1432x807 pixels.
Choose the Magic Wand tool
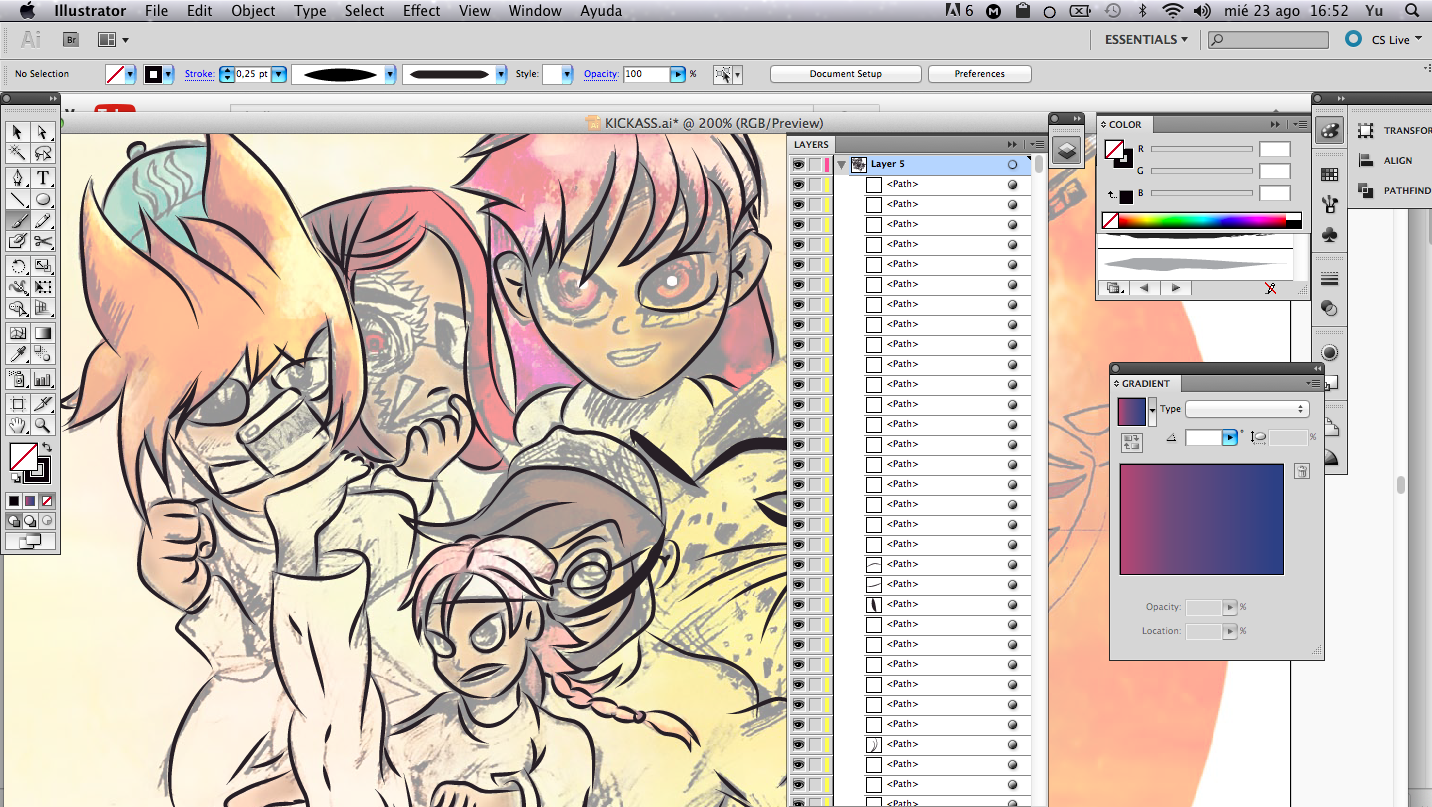point(17,153)
